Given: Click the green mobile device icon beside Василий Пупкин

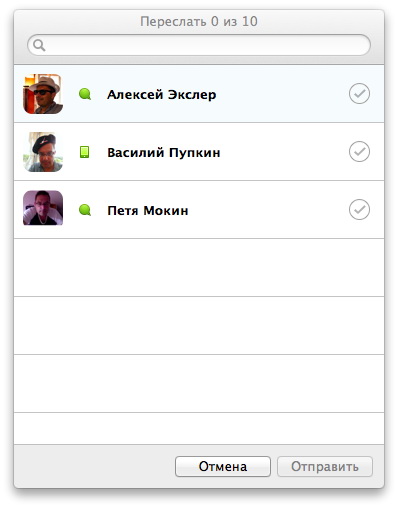Looking at the screenshot, I should click(x=85, y=152).
